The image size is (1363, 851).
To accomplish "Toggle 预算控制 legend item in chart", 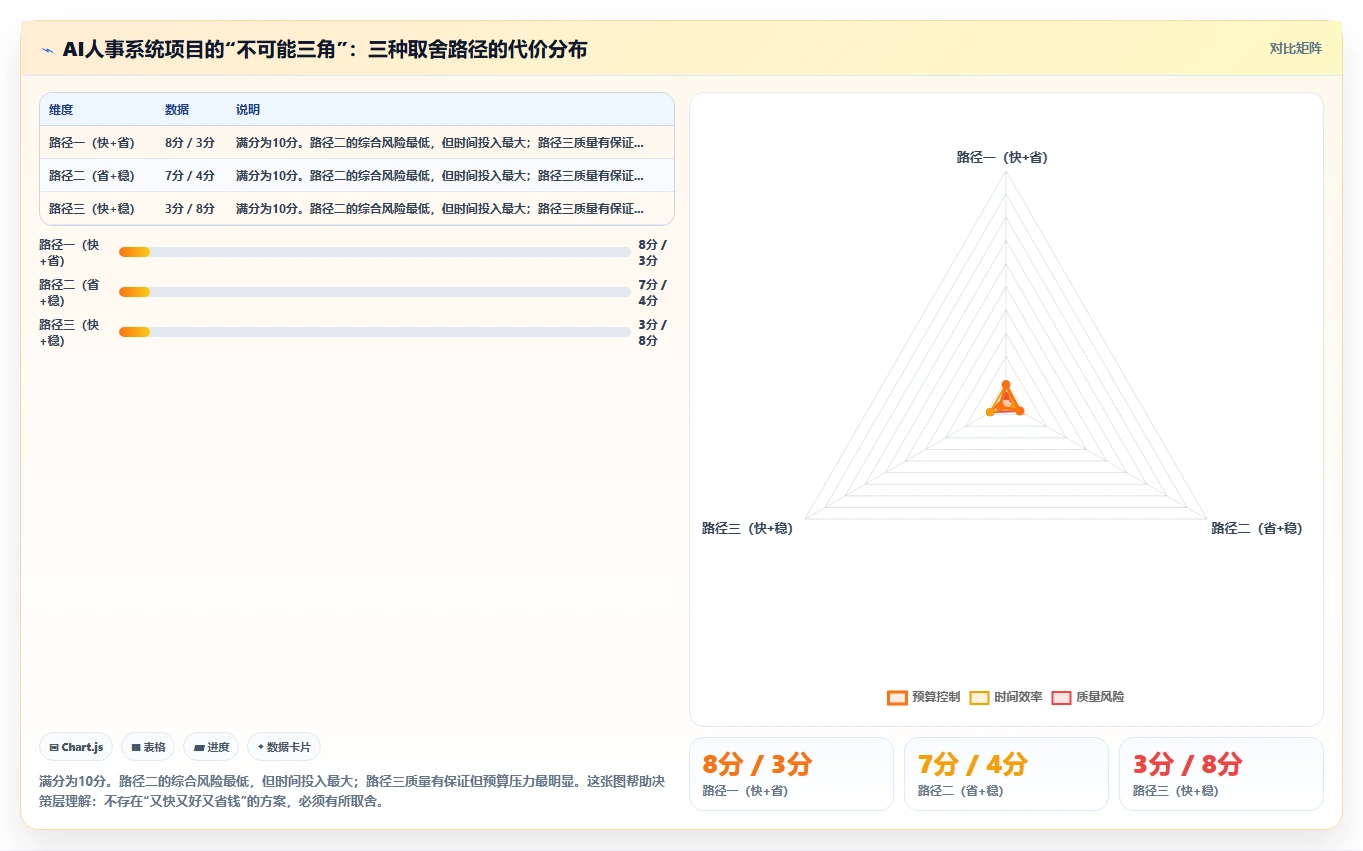I will tap(923, 697).
